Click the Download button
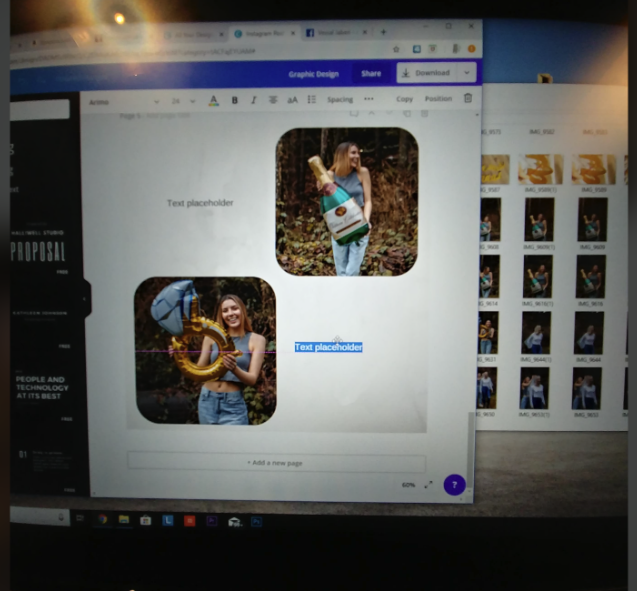The width and height of the screenshot is (637, 591). [427, 73]
